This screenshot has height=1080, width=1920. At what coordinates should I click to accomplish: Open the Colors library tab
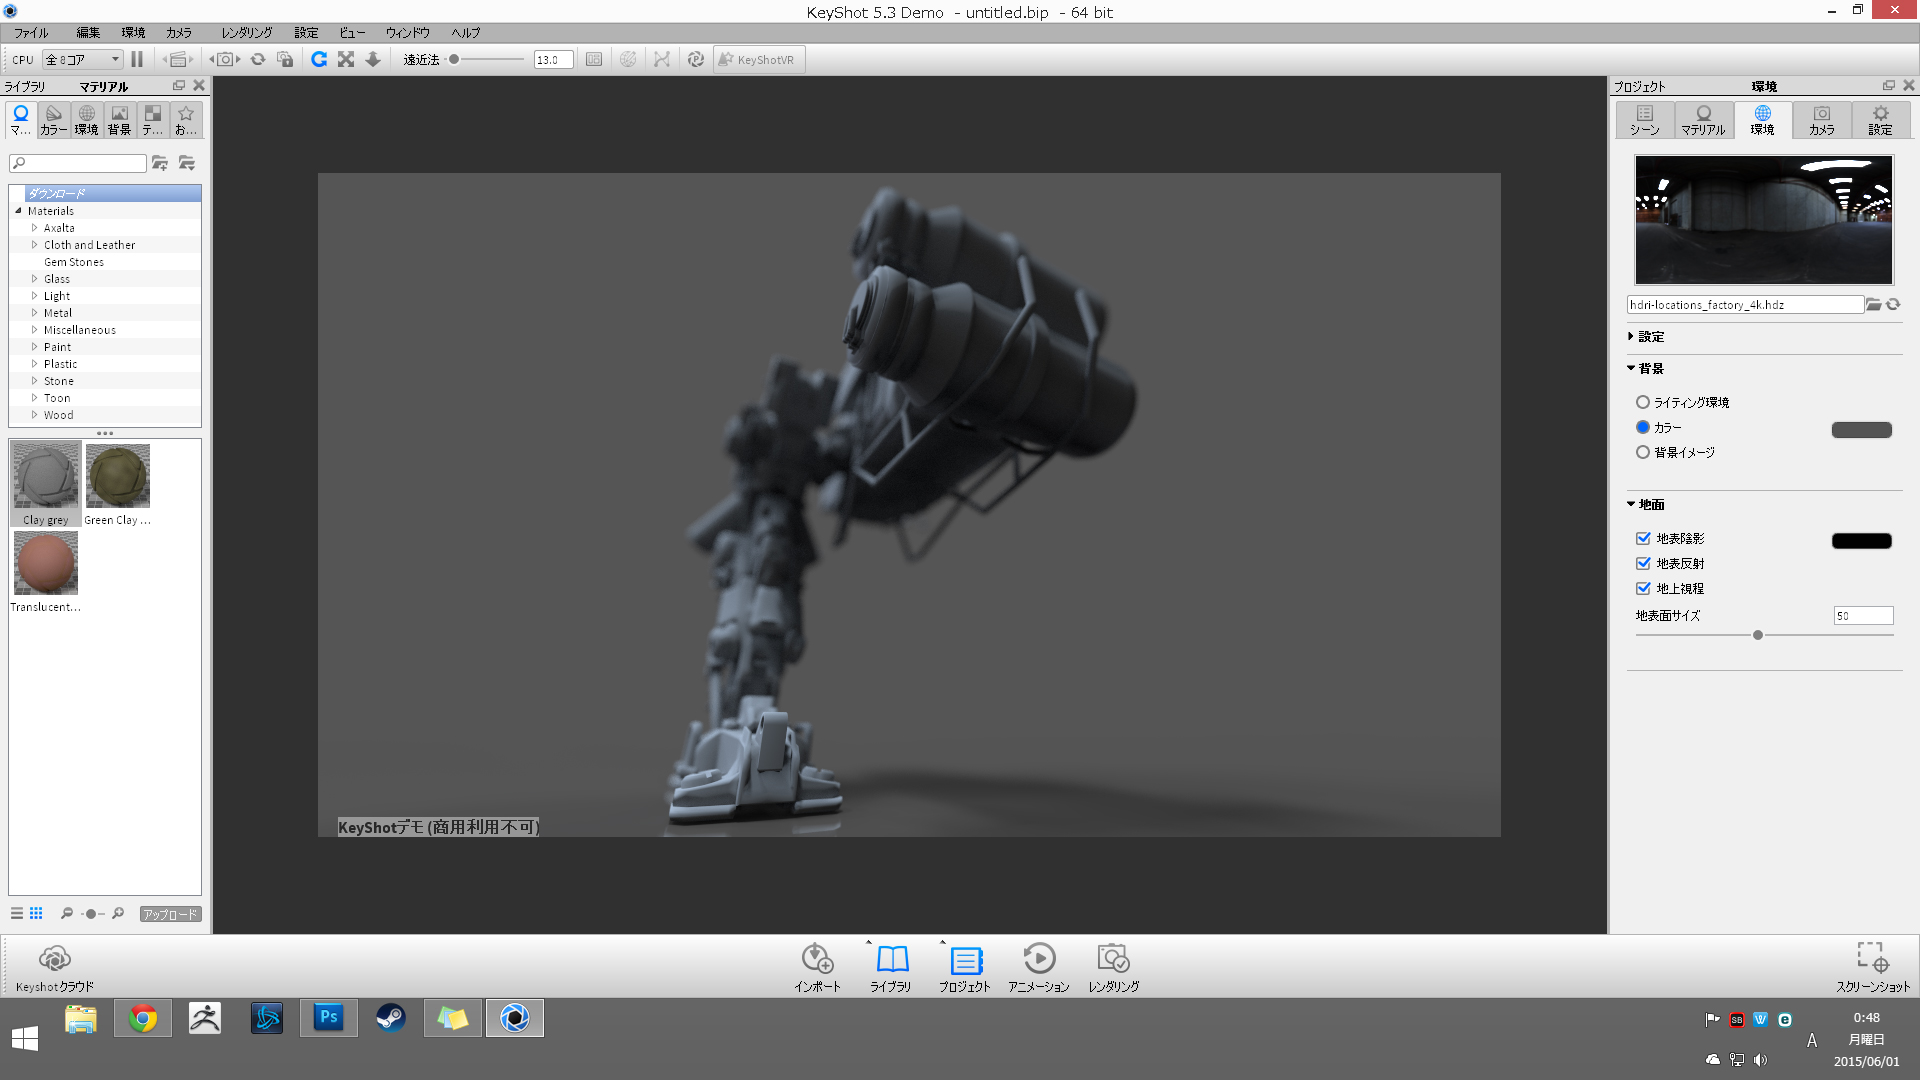[54, 119]
